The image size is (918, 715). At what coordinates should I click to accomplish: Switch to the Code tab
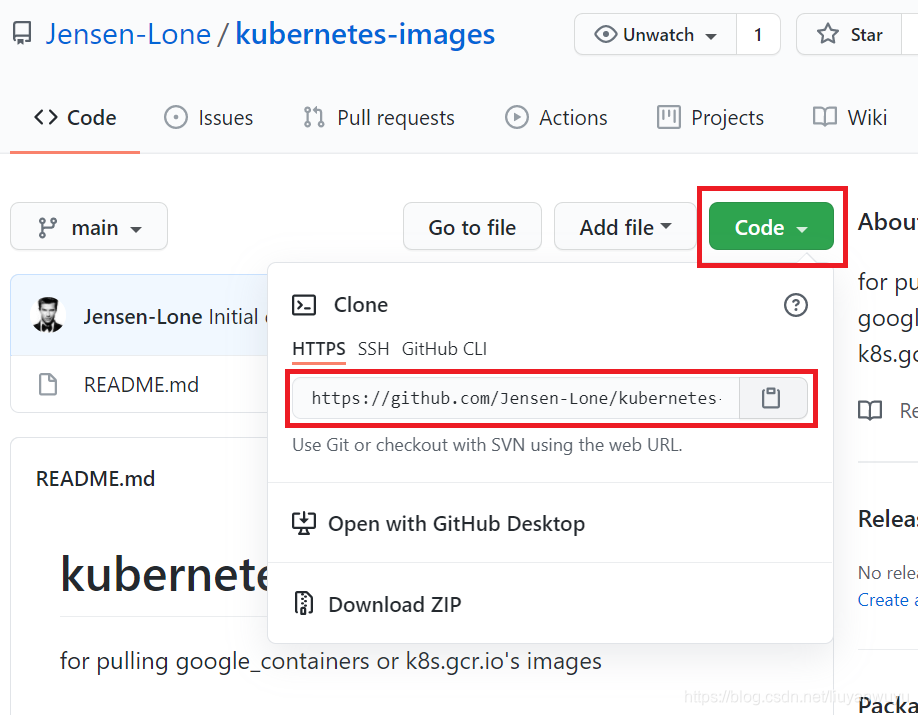click(x=75, y=118)
